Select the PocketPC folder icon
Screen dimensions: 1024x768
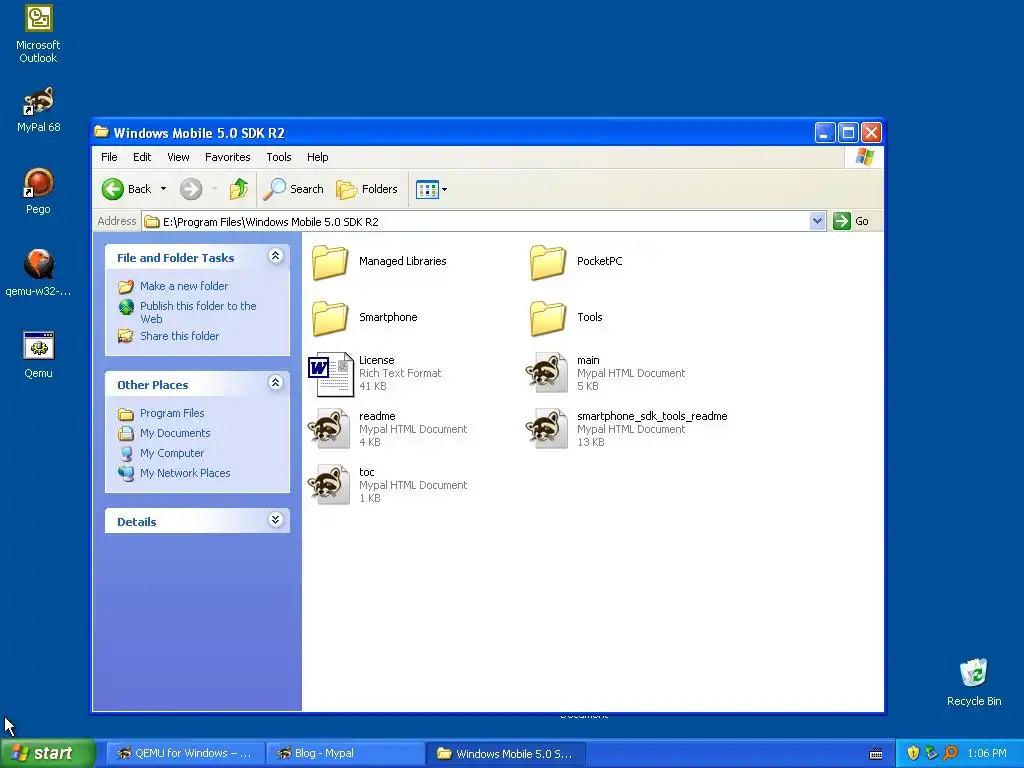tap(548, 262)
